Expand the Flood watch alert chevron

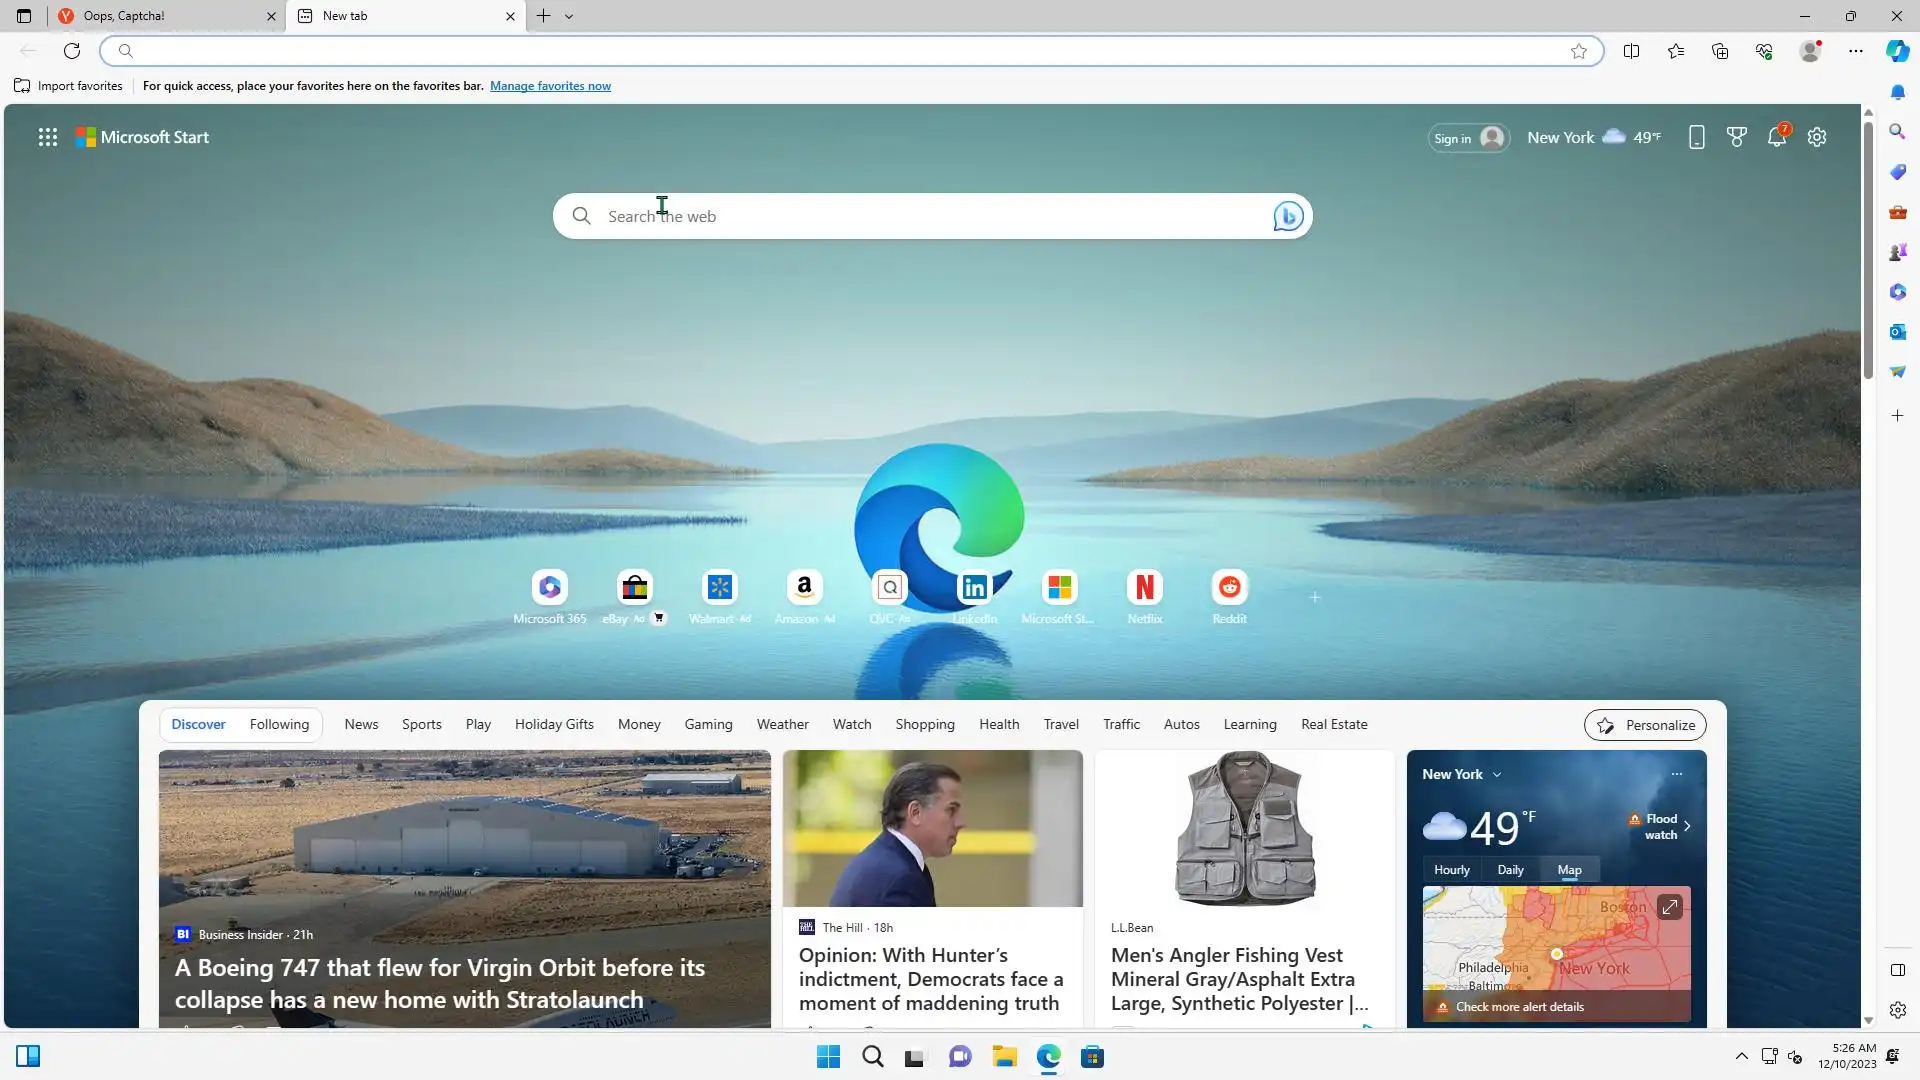(x=1687, y=826)
